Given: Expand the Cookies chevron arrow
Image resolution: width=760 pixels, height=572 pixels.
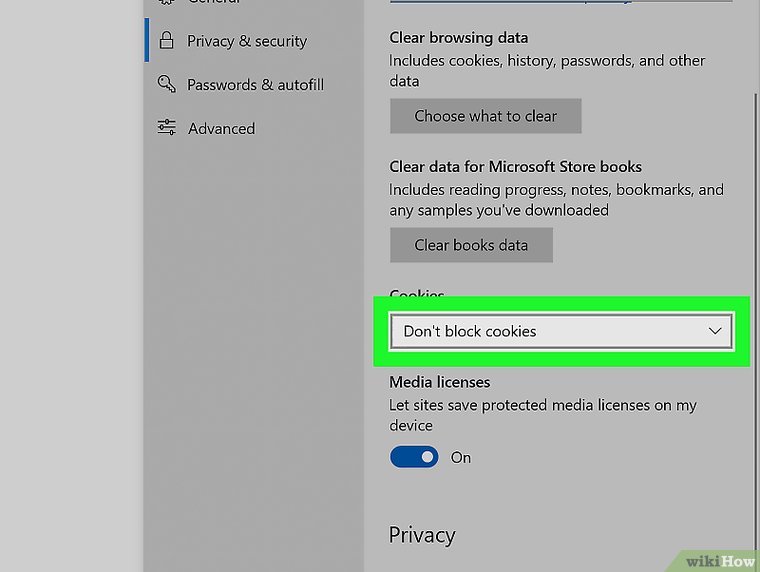Looking at the screenshot, I should coord(715,331).
